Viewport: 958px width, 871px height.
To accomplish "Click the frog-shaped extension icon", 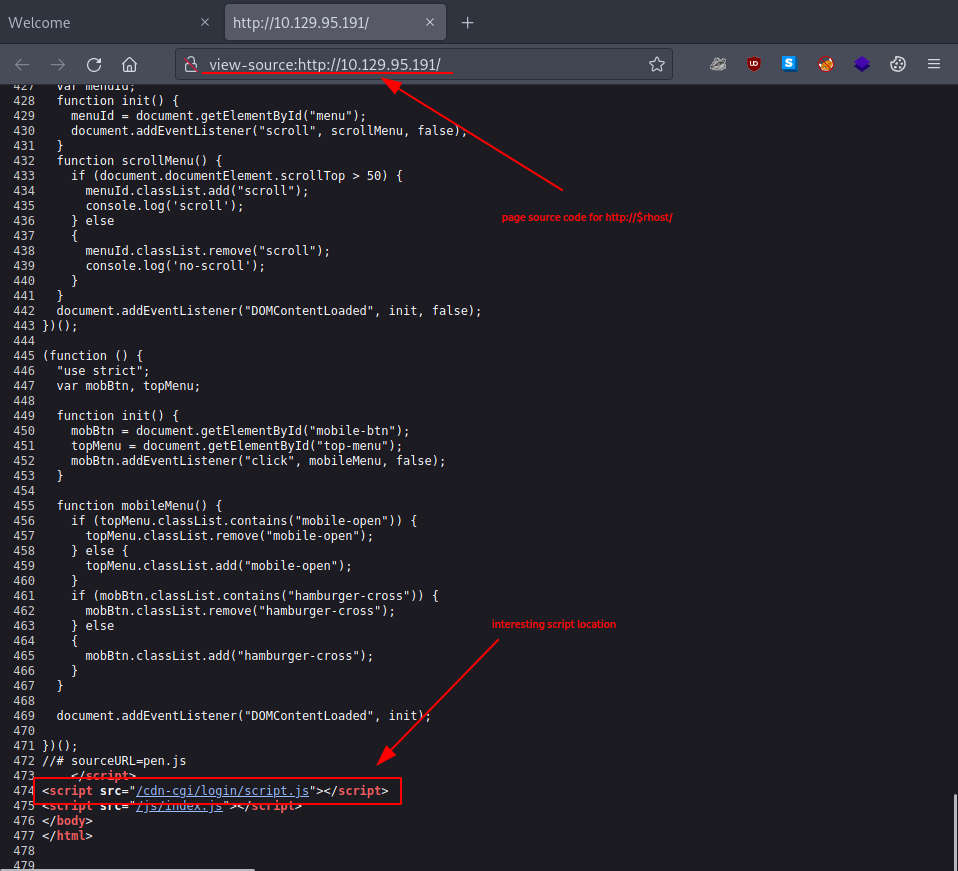I will pos(718,63).
